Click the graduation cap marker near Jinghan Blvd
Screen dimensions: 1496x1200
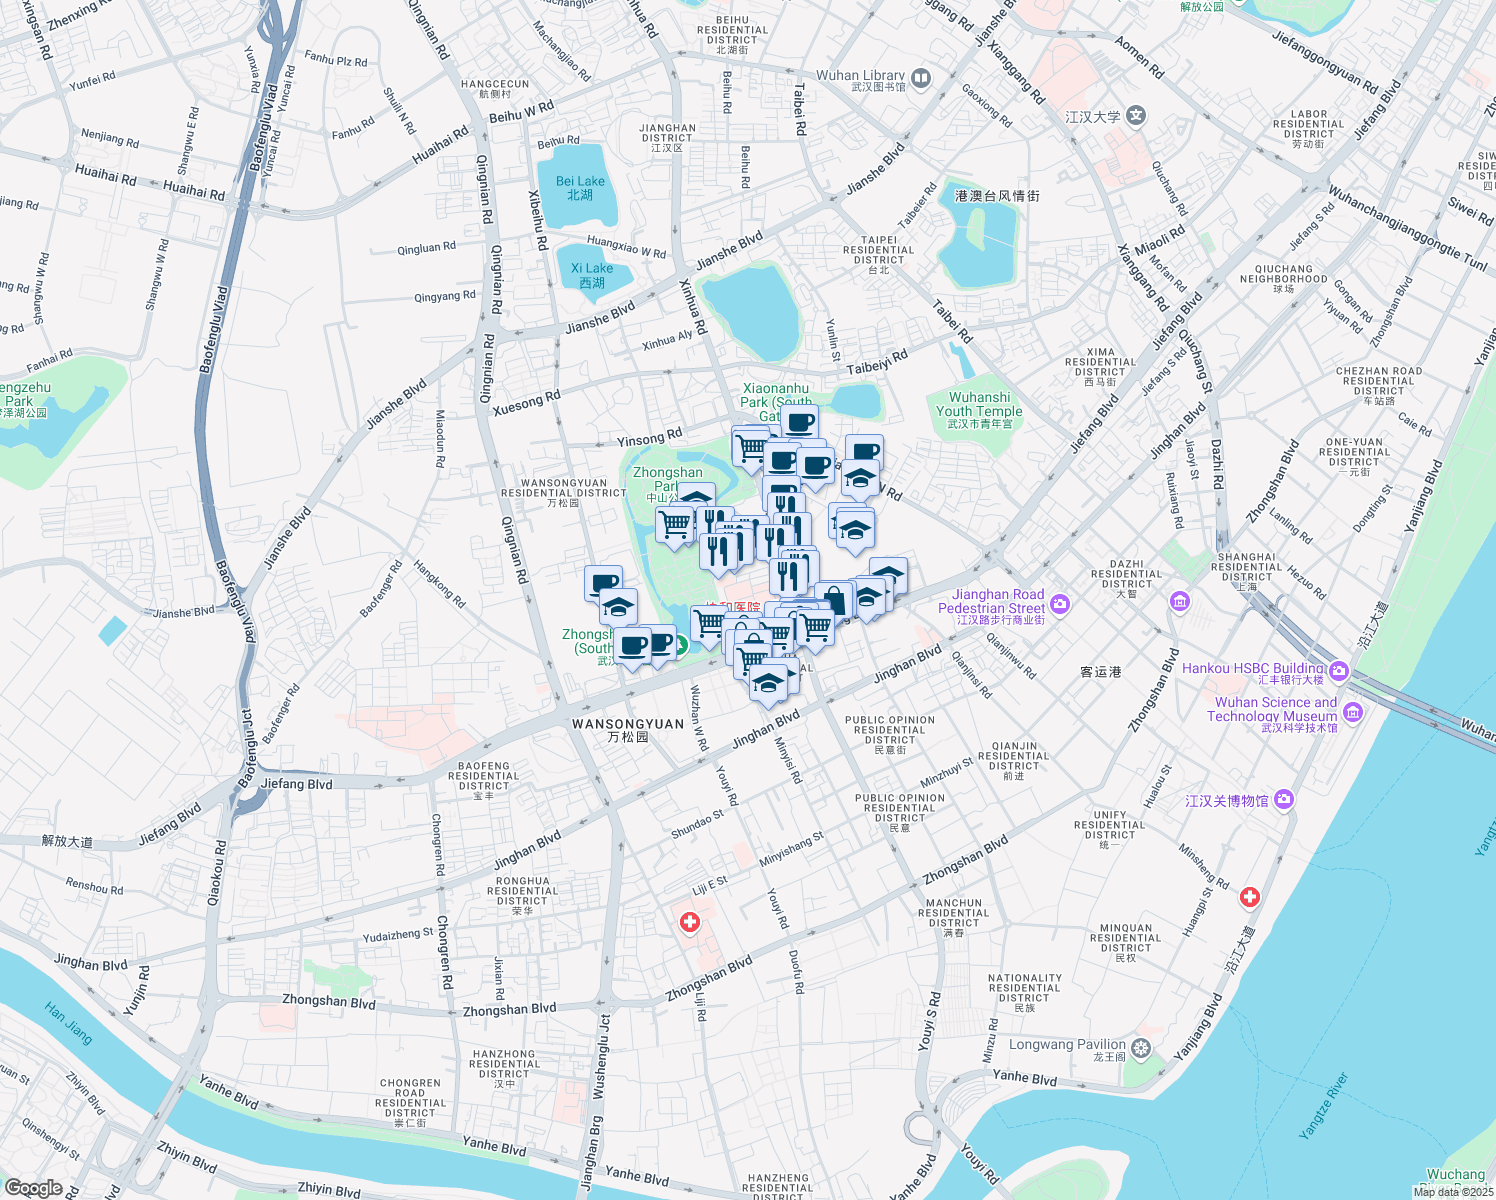click(769, 685)
